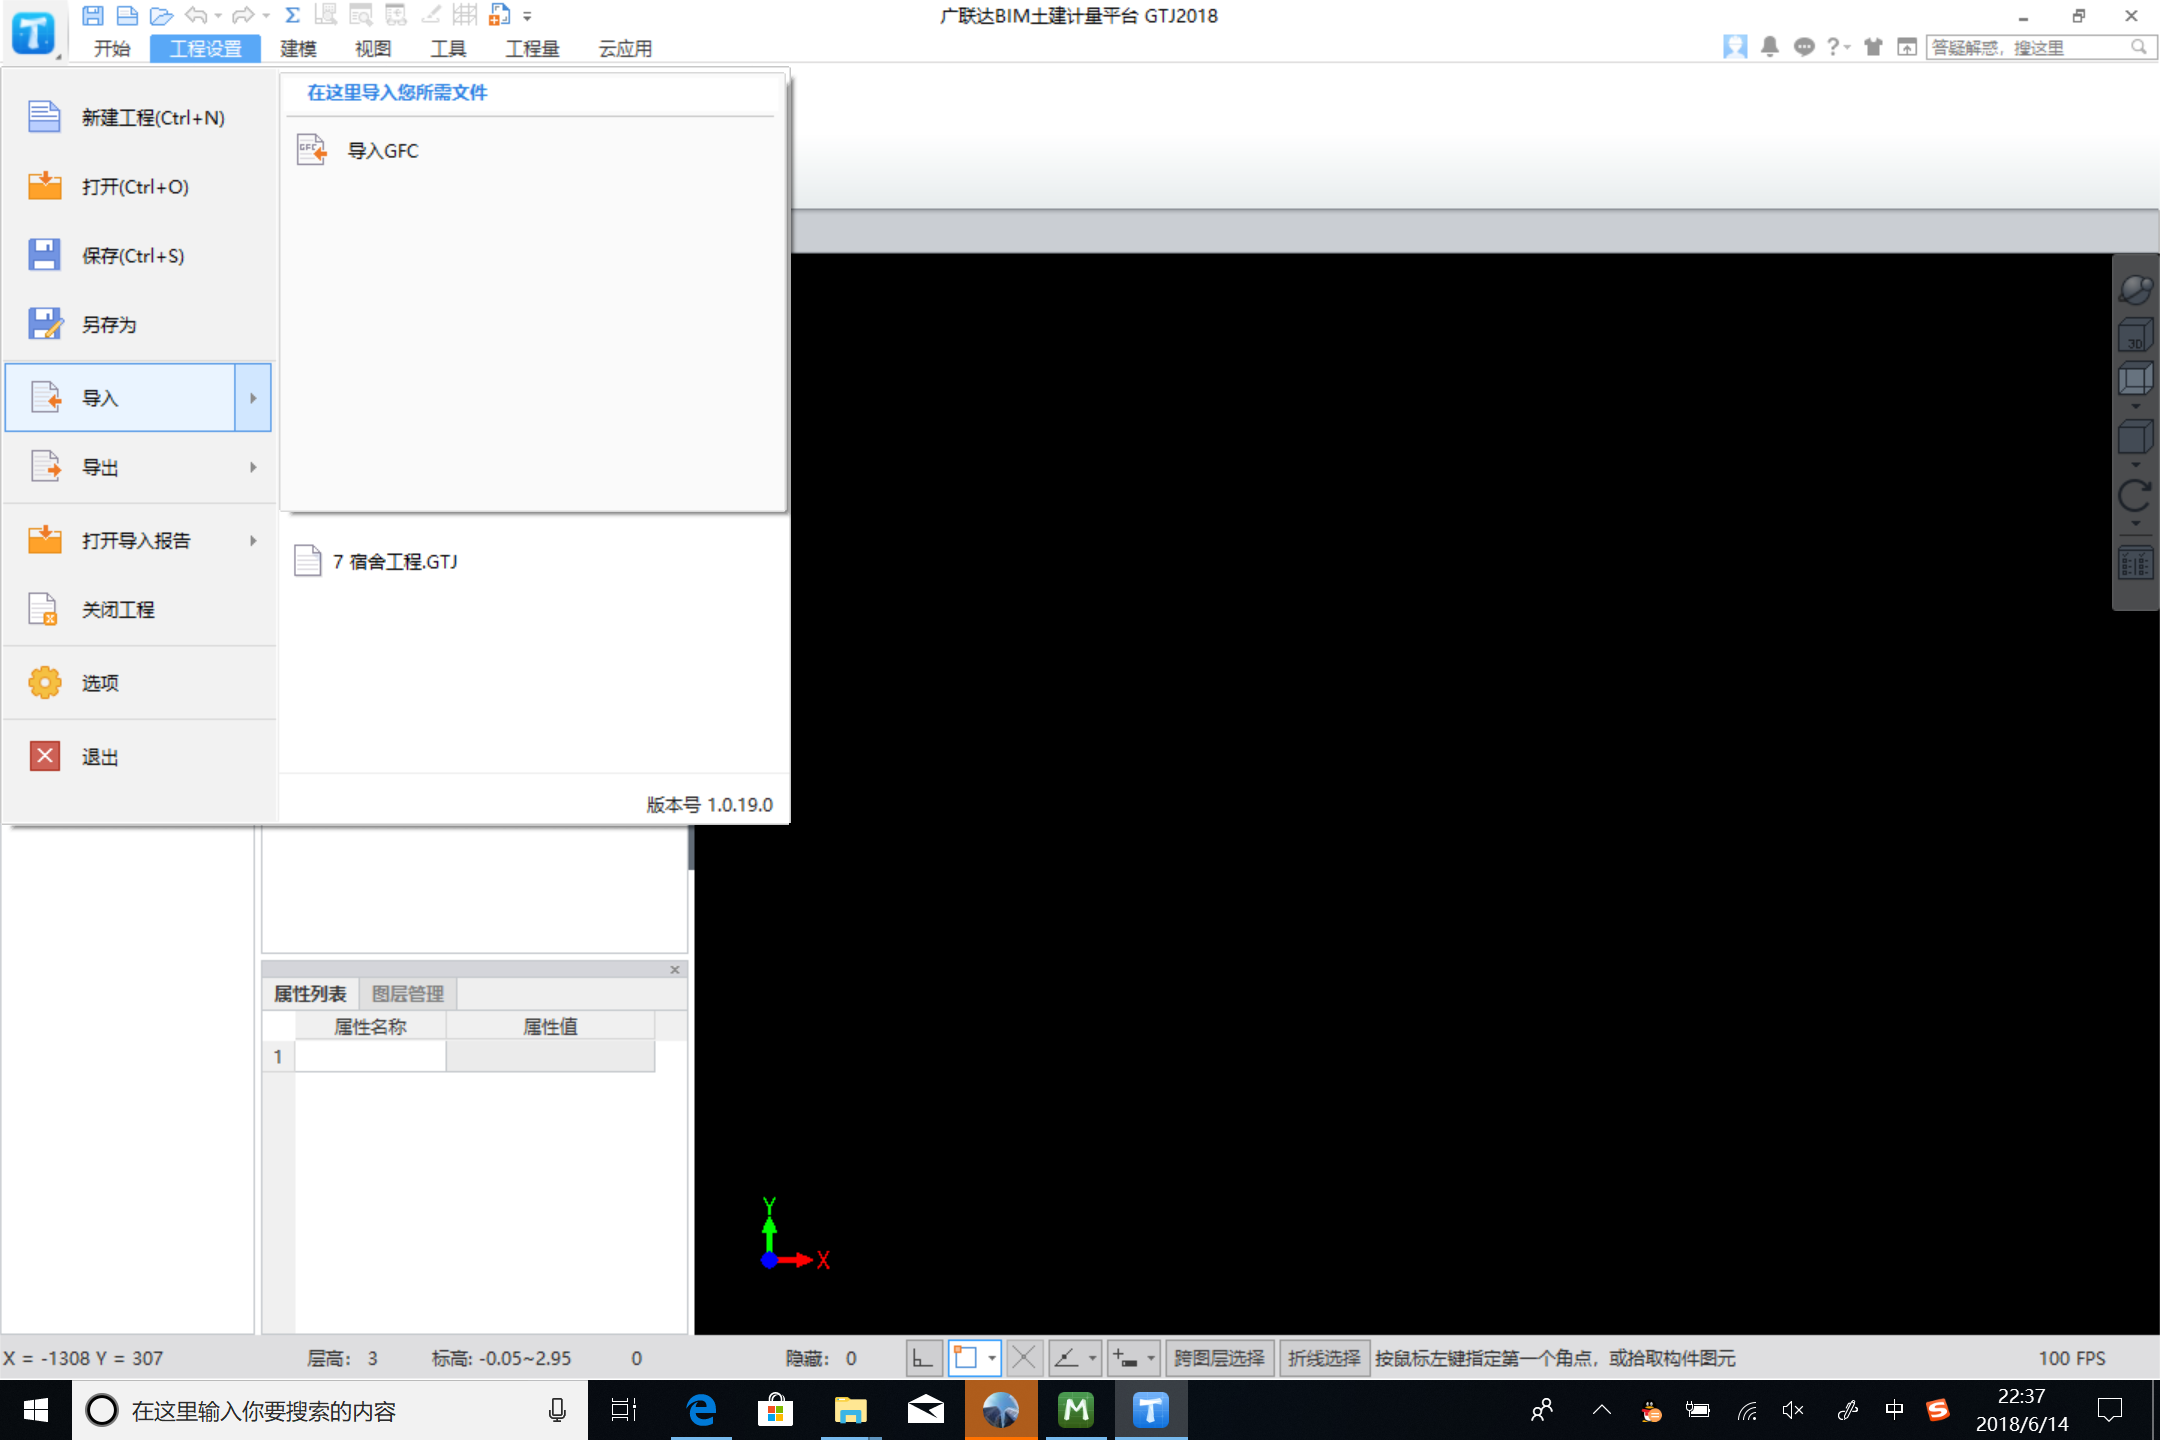Select 关闭工程 in the file menu
The image size is (2160, 1440).
(140, 610)
